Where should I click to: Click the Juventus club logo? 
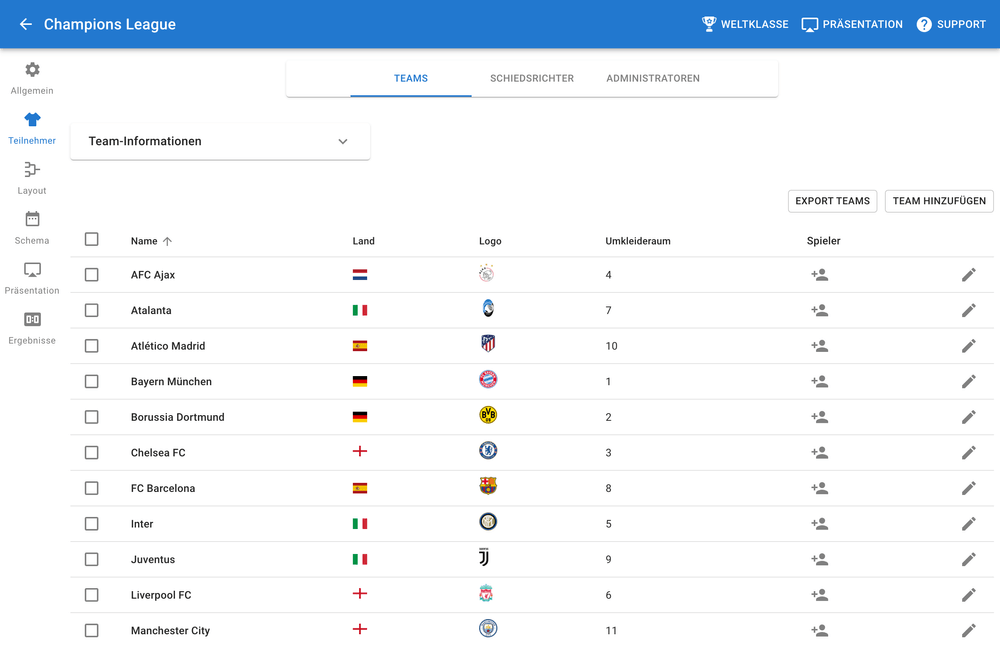484,558
